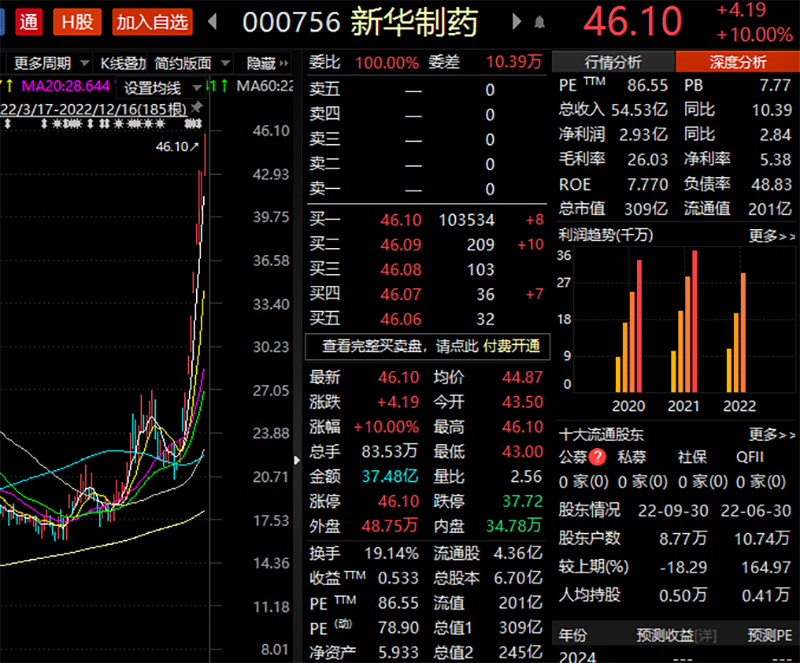Click the 买一 price 46.10
Screen dimensions: 800x663
[x=401, y=220]
